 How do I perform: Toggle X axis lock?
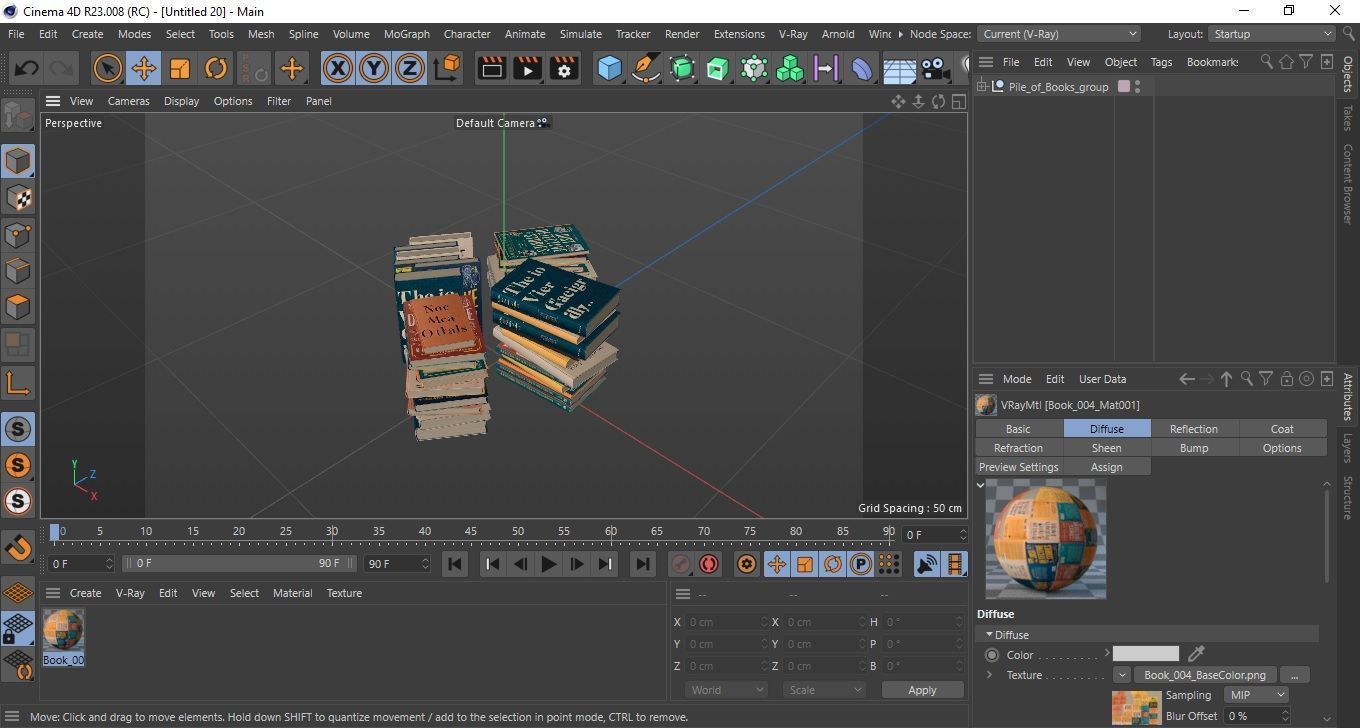pyautogui.click(x=338, y=69)
